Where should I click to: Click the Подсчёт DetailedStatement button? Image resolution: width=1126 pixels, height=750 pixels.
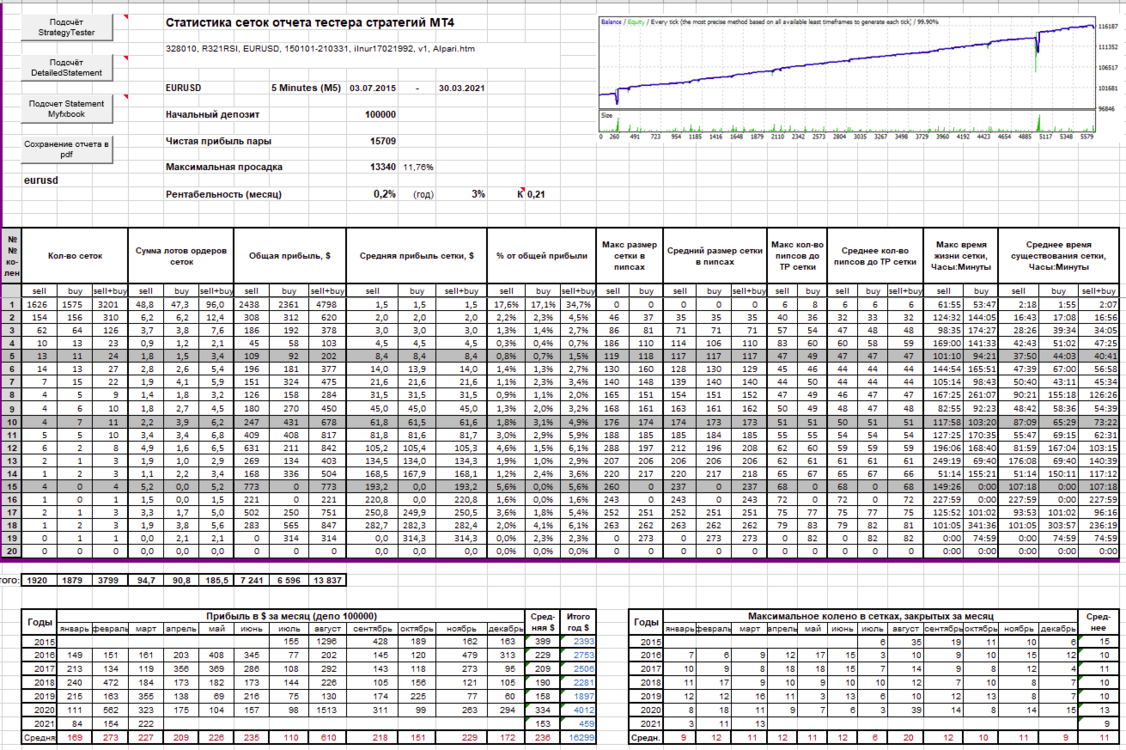[x=66, y=68]
